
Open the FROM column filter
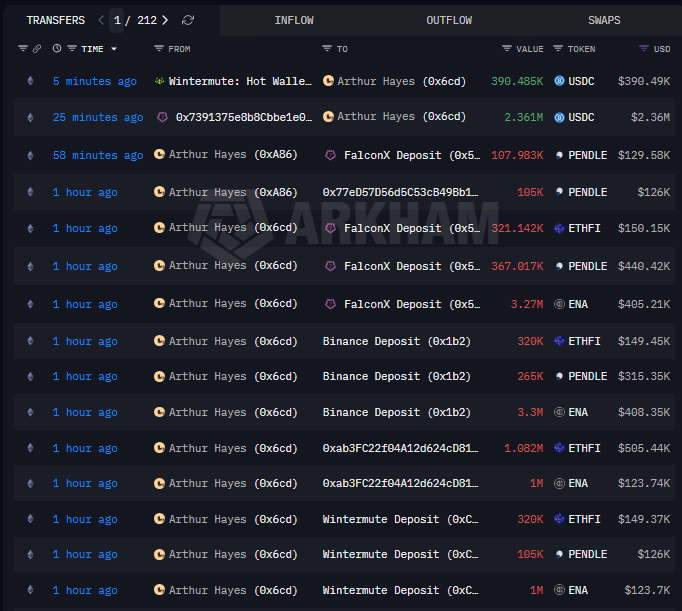159,49
